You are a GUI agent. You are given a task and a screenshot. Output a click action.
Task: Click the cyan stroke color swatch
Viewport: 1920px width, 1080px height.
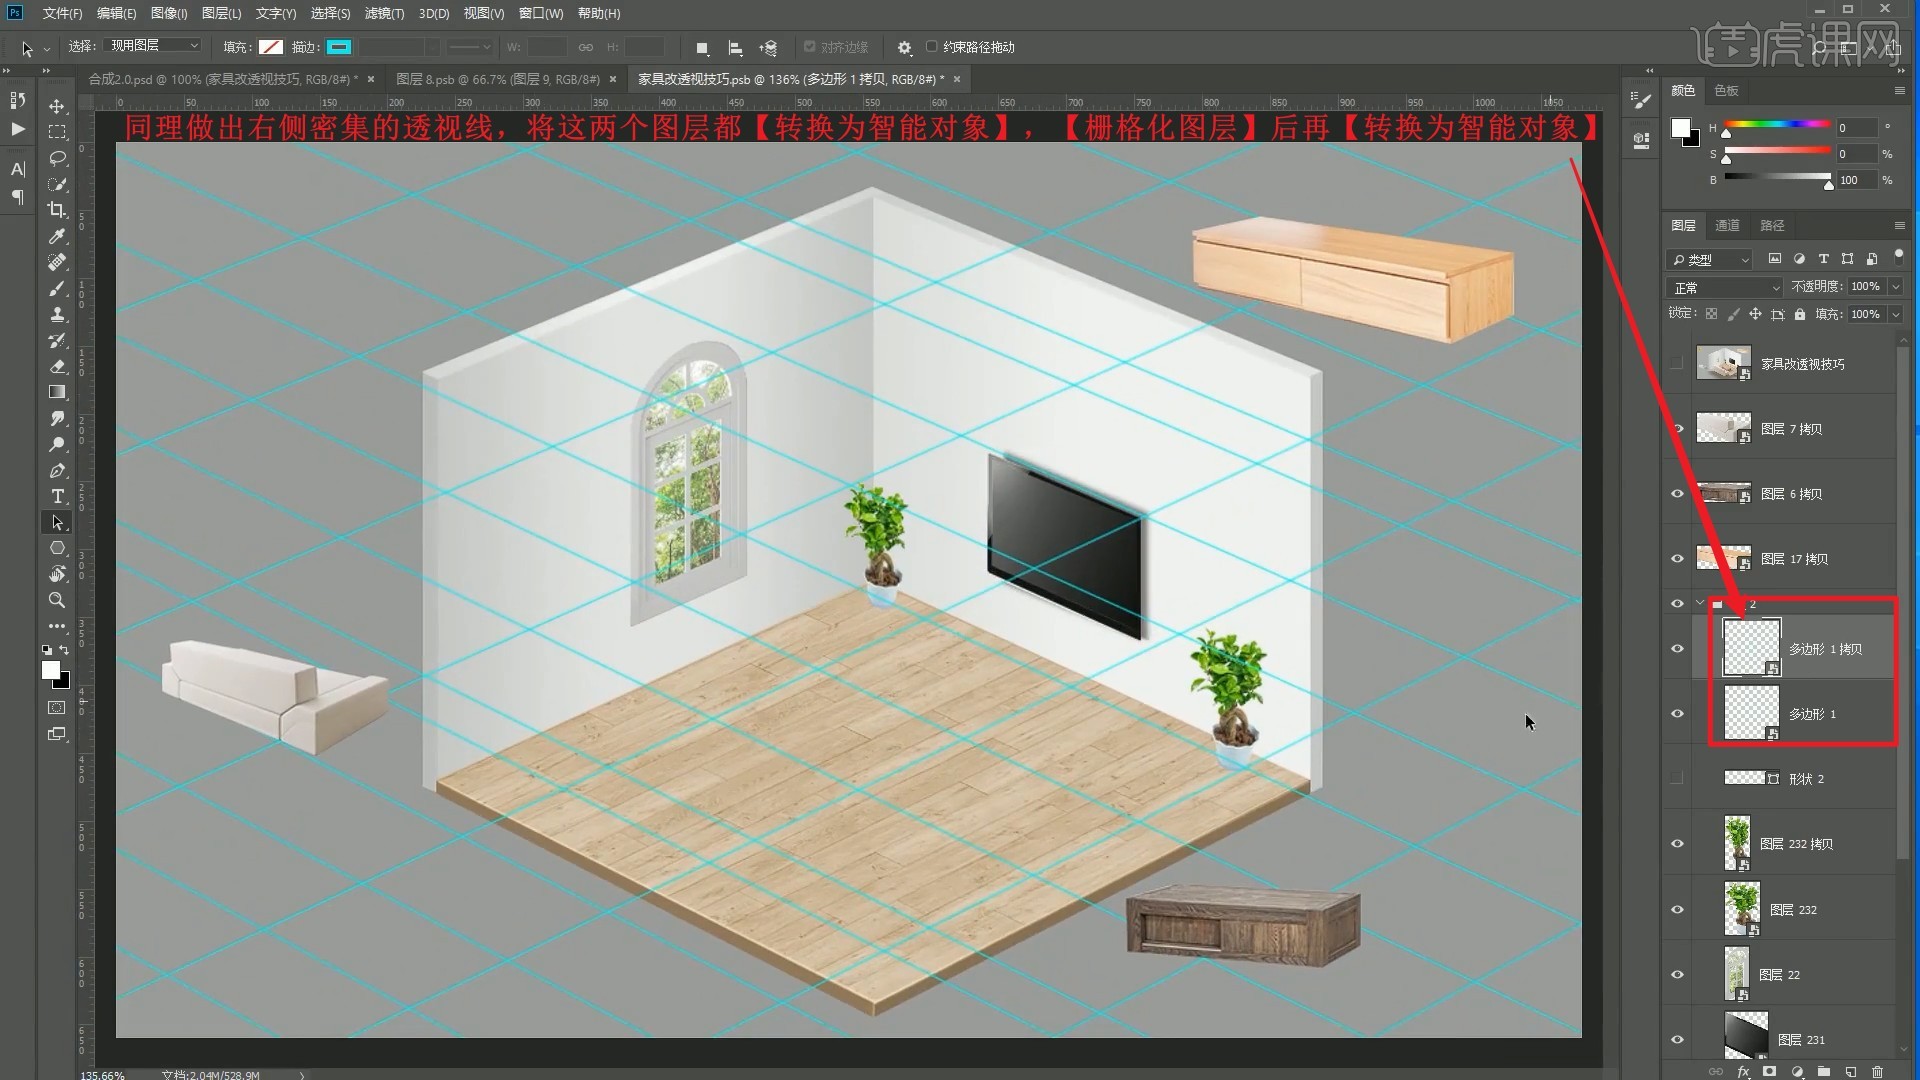pyautogui.click(x=339, y=47)
